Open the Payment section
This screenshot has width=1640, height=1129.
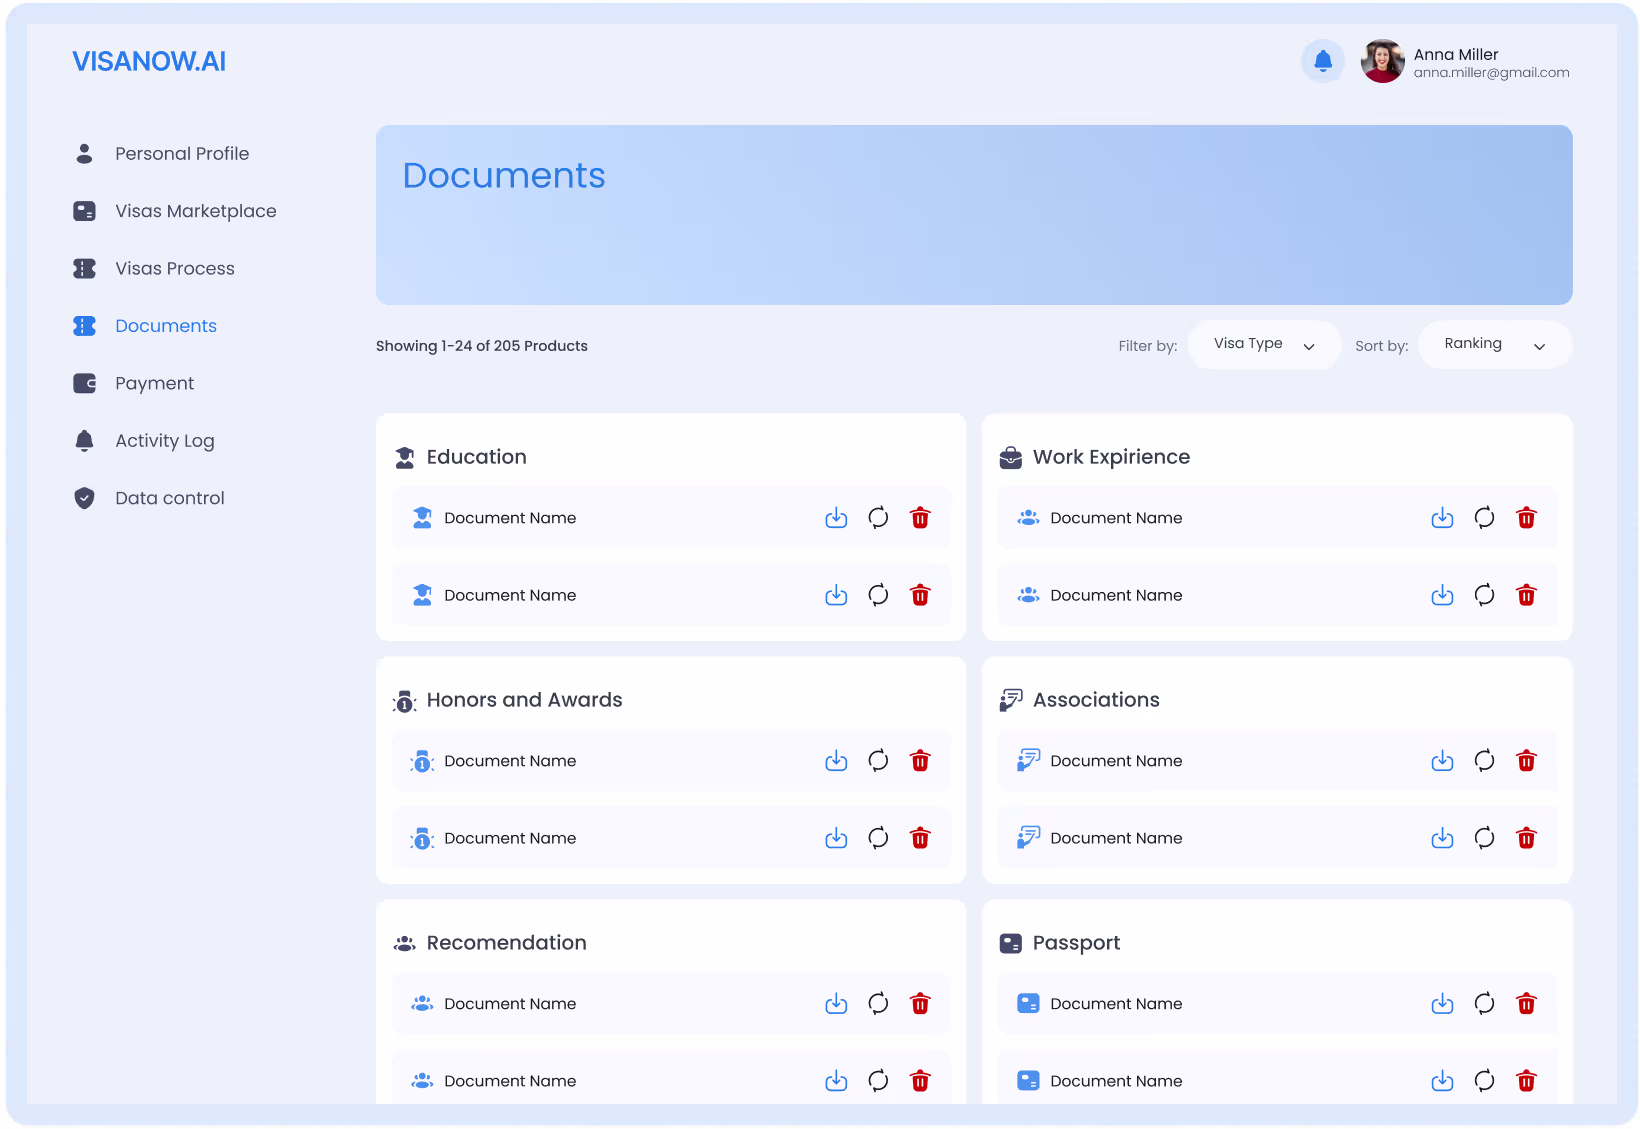click(x=134, y=383)
